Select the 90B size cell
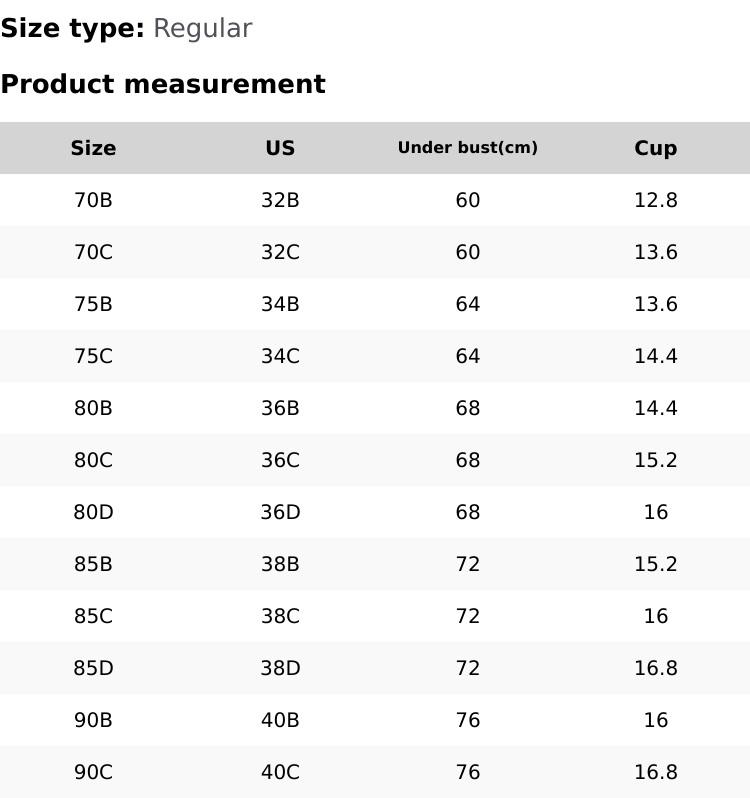This screenshot has height=798, width=750. coord(93,720)
